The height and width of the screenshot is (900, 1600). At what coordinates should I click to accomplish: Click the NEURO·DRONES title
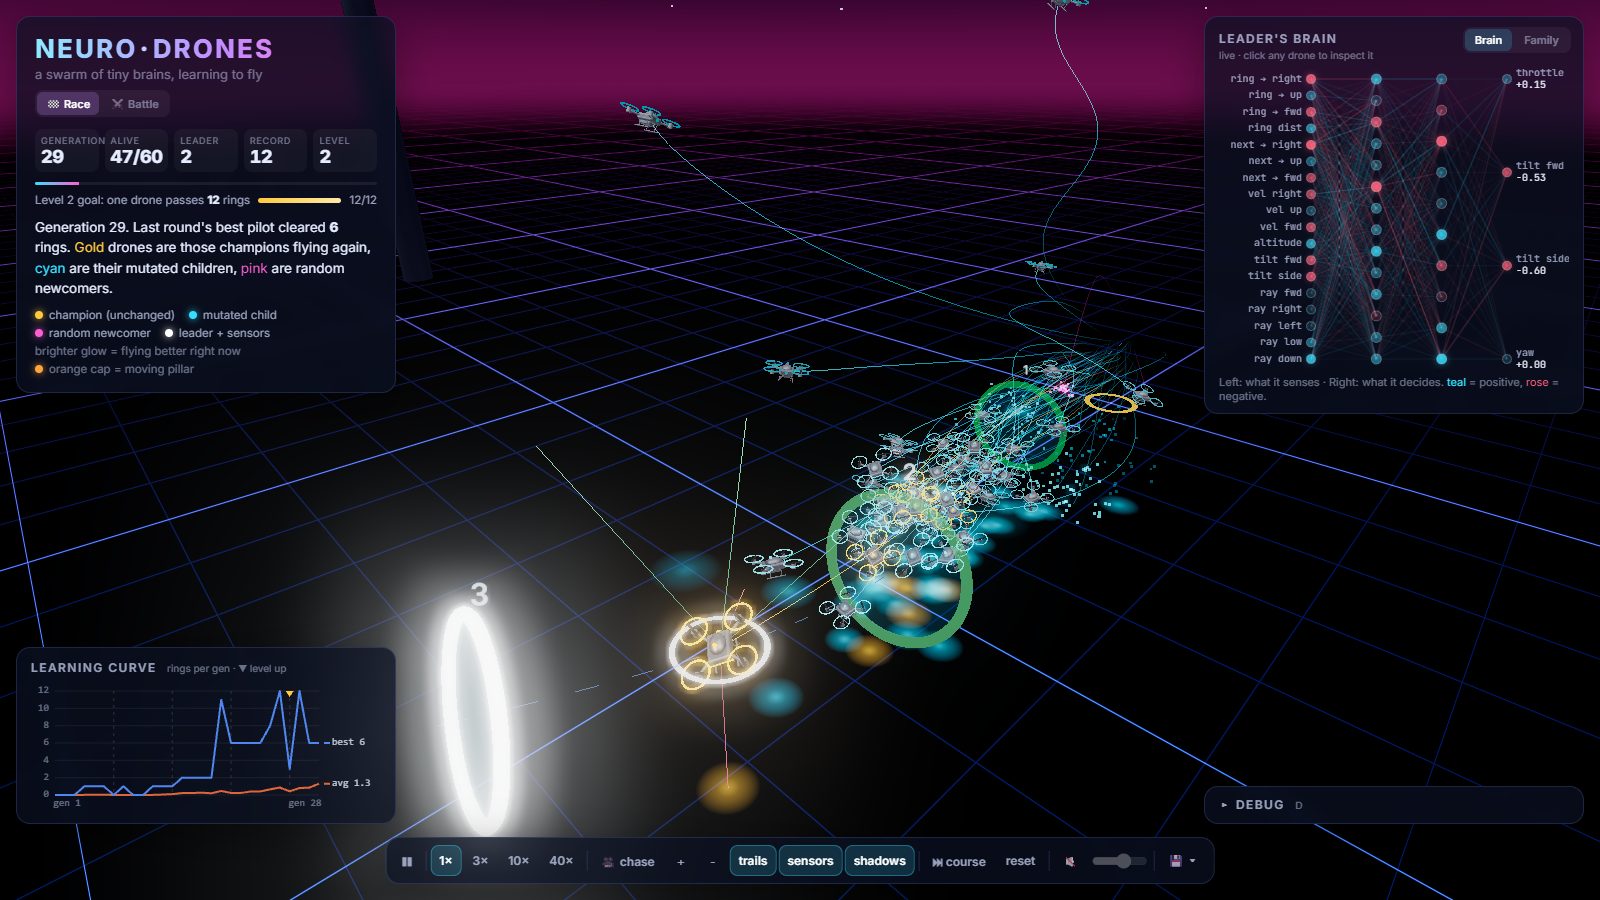pos(154,49)
